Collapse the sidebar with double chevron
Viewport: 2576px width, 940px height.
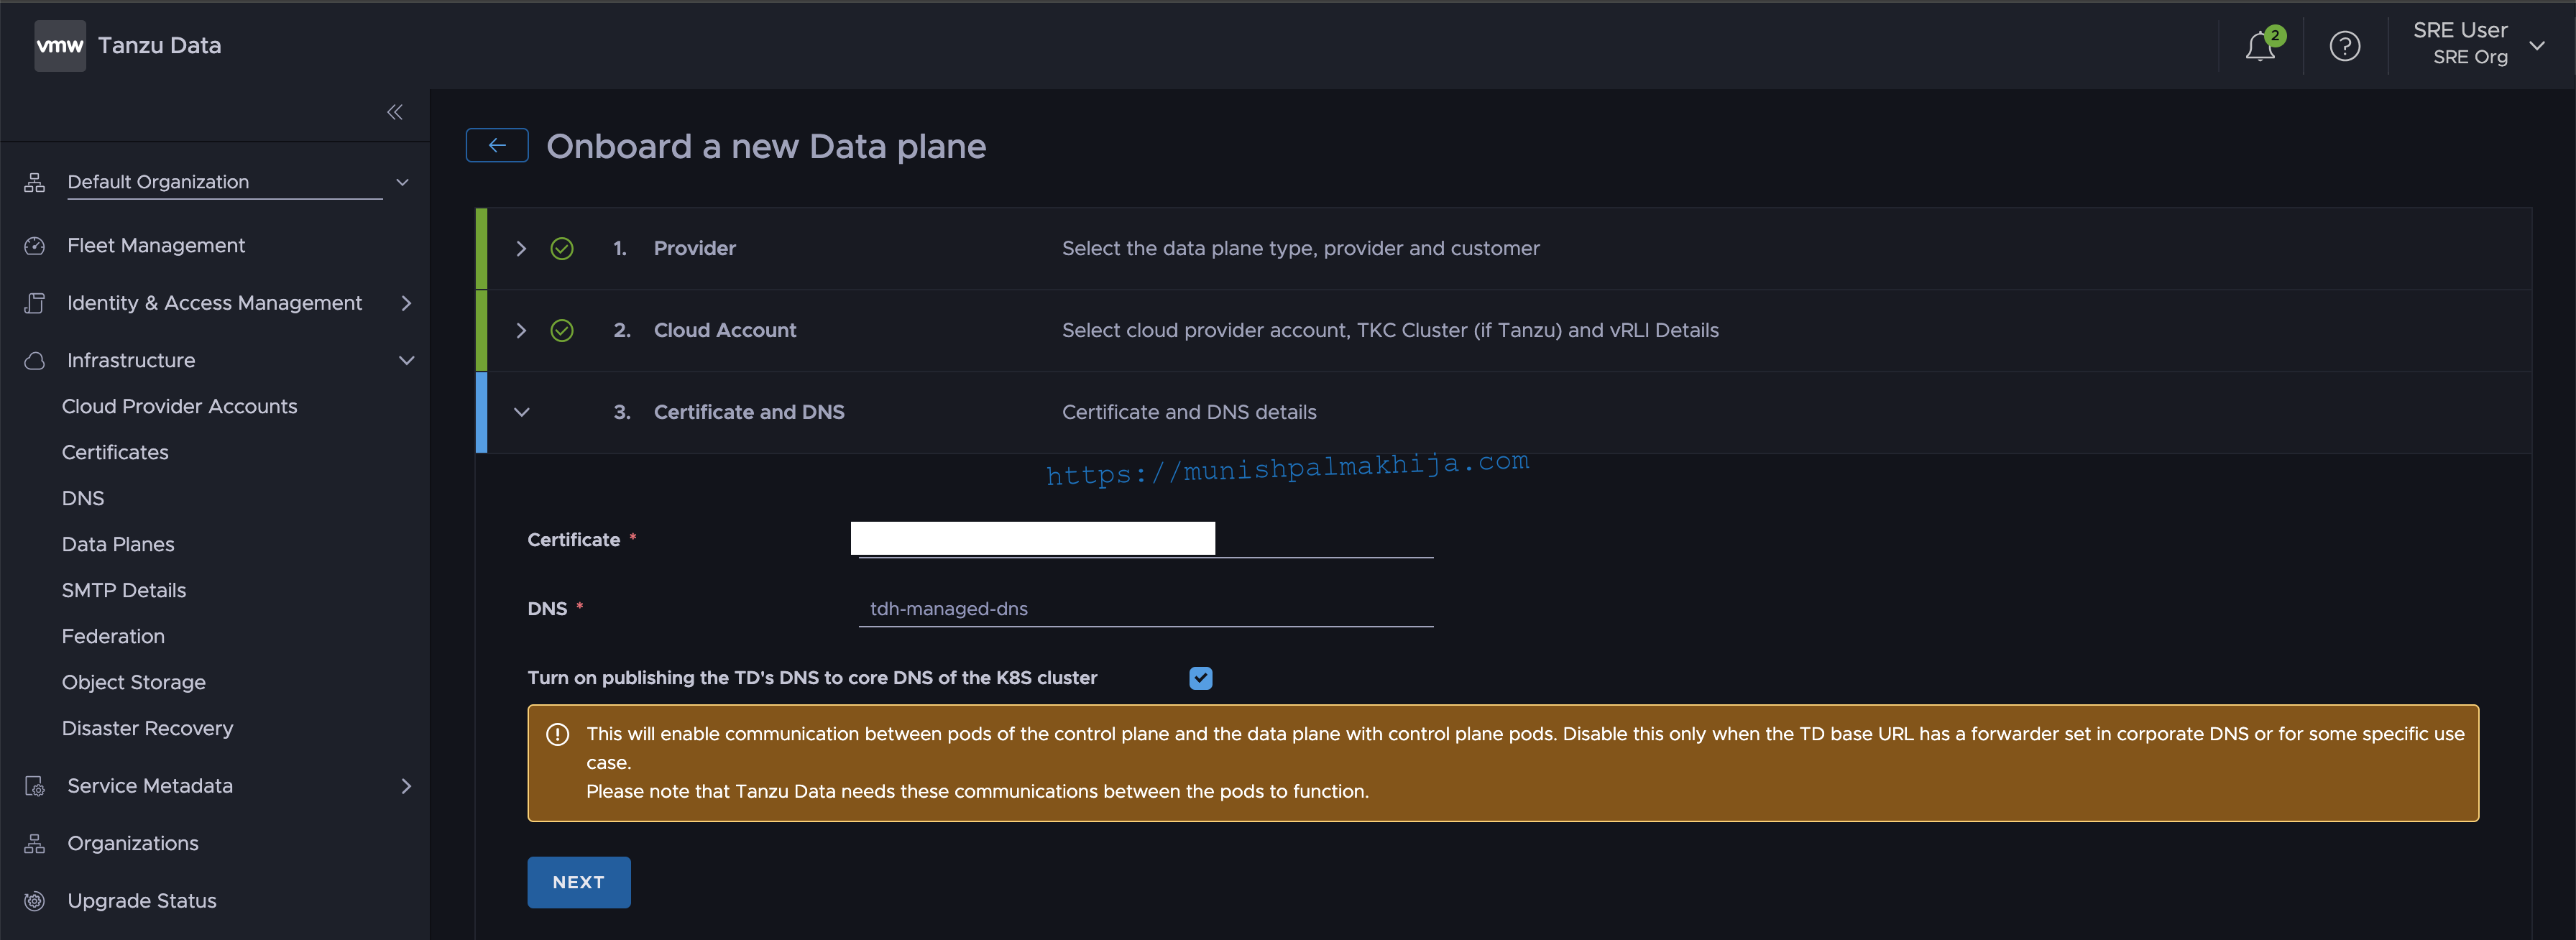(x=395, y=112)
